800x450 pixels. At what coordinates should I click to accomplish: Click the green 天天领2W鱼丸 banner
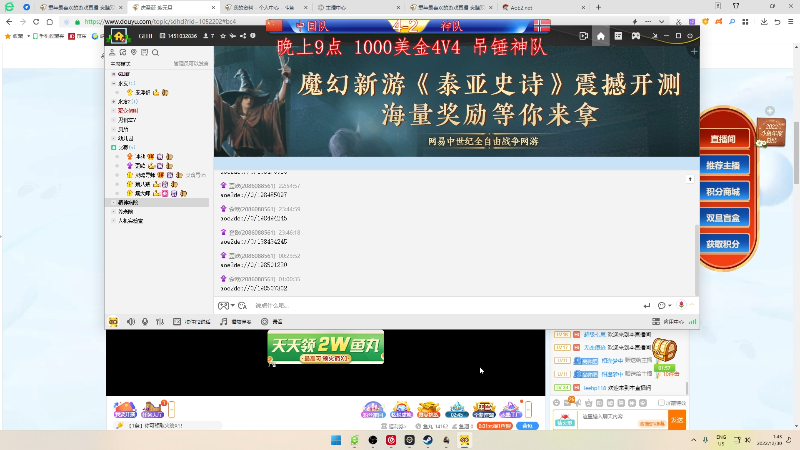tap(326, 347)
